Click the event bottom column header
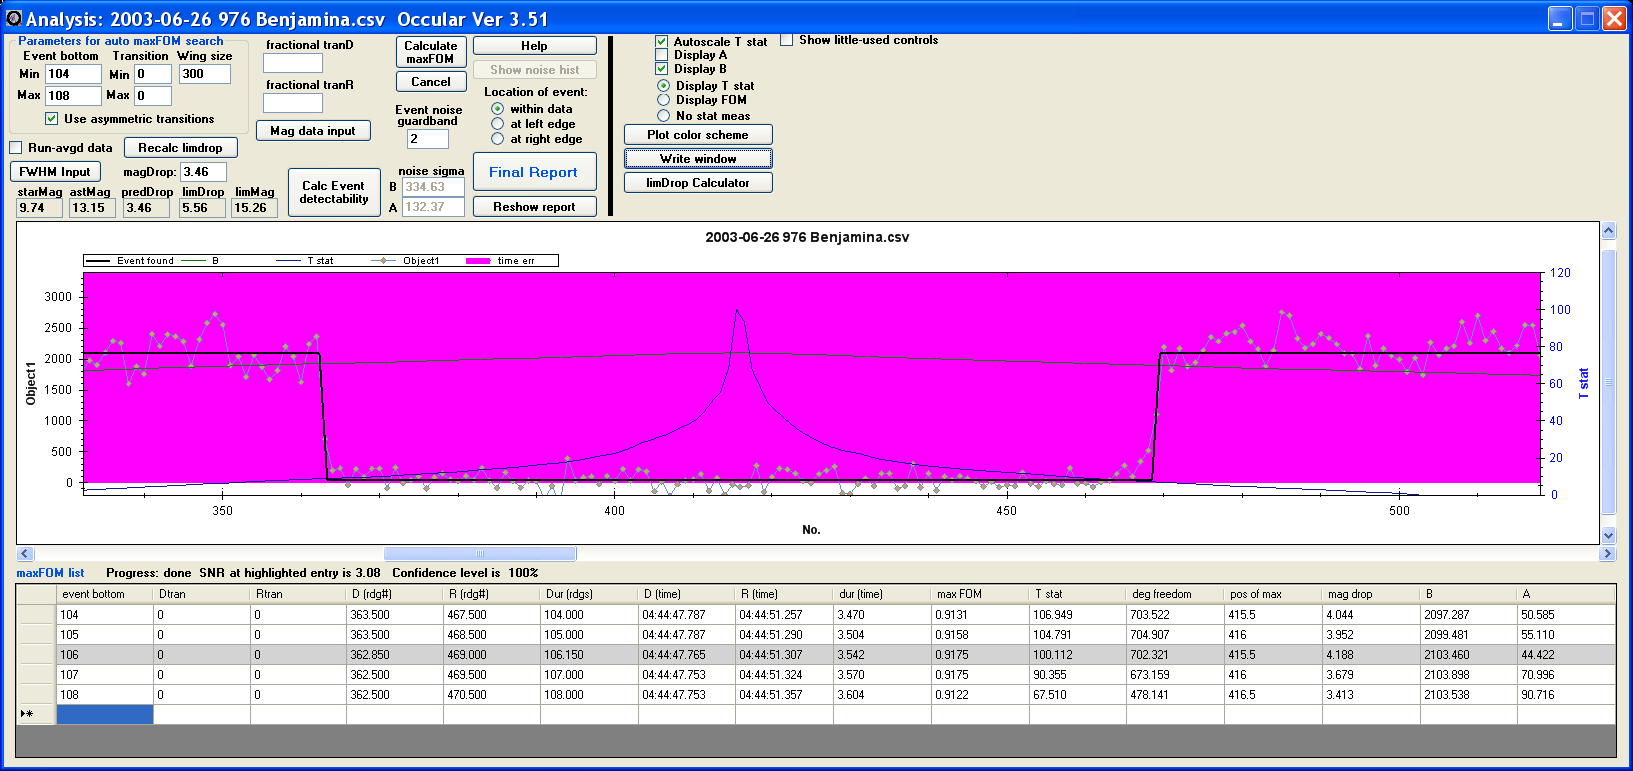 pos(105,594)
